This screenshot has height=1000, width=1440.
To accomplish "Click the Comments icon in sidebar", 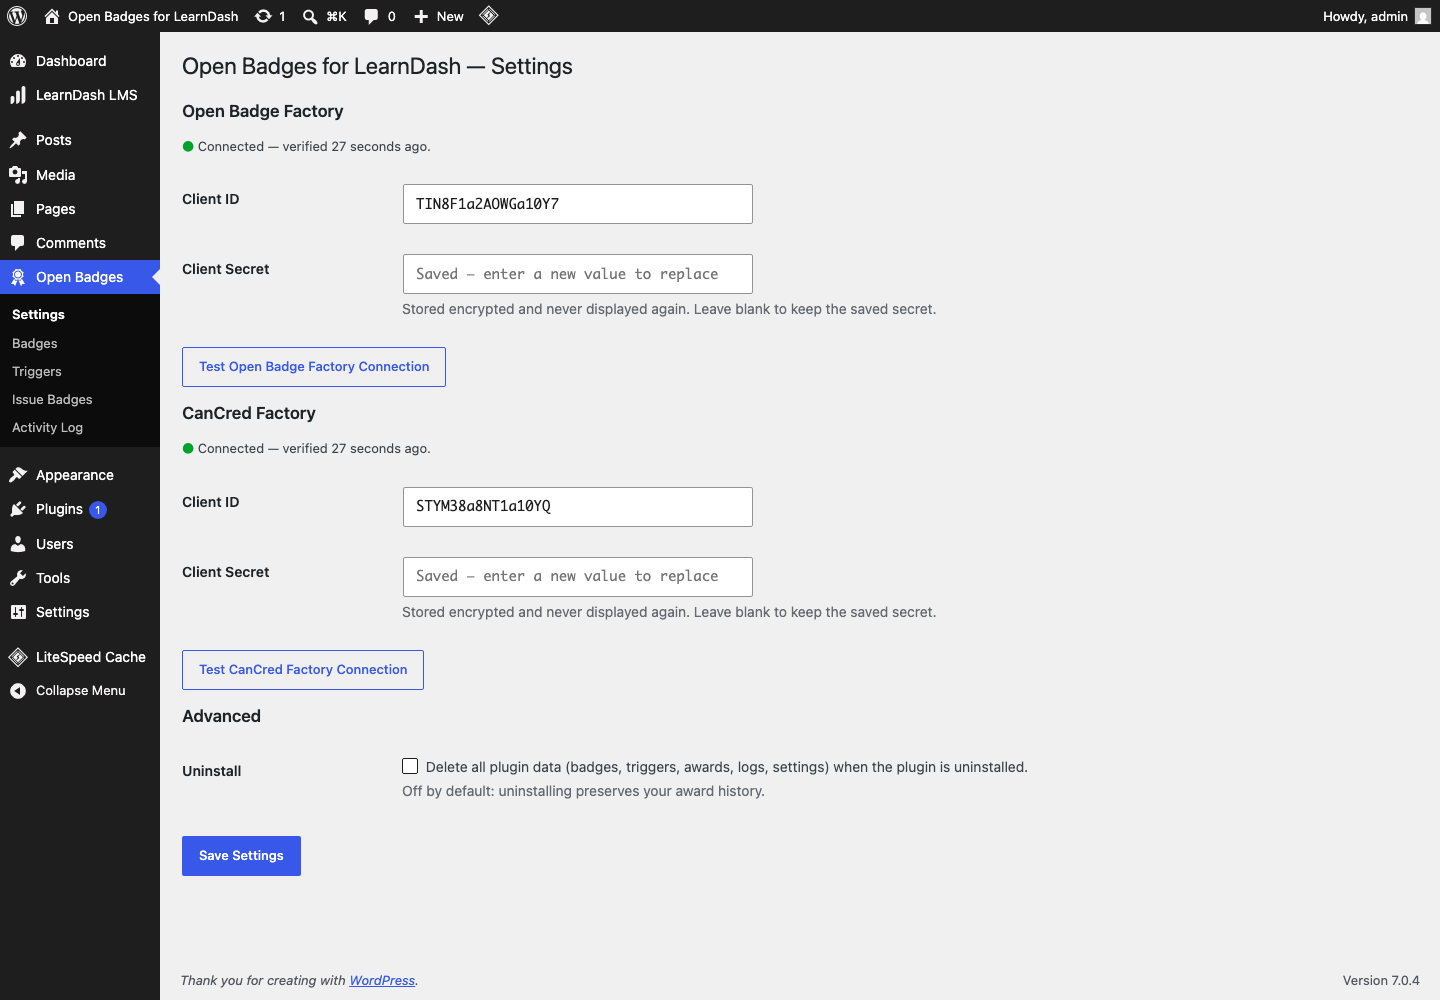I will tap(18, 243).
